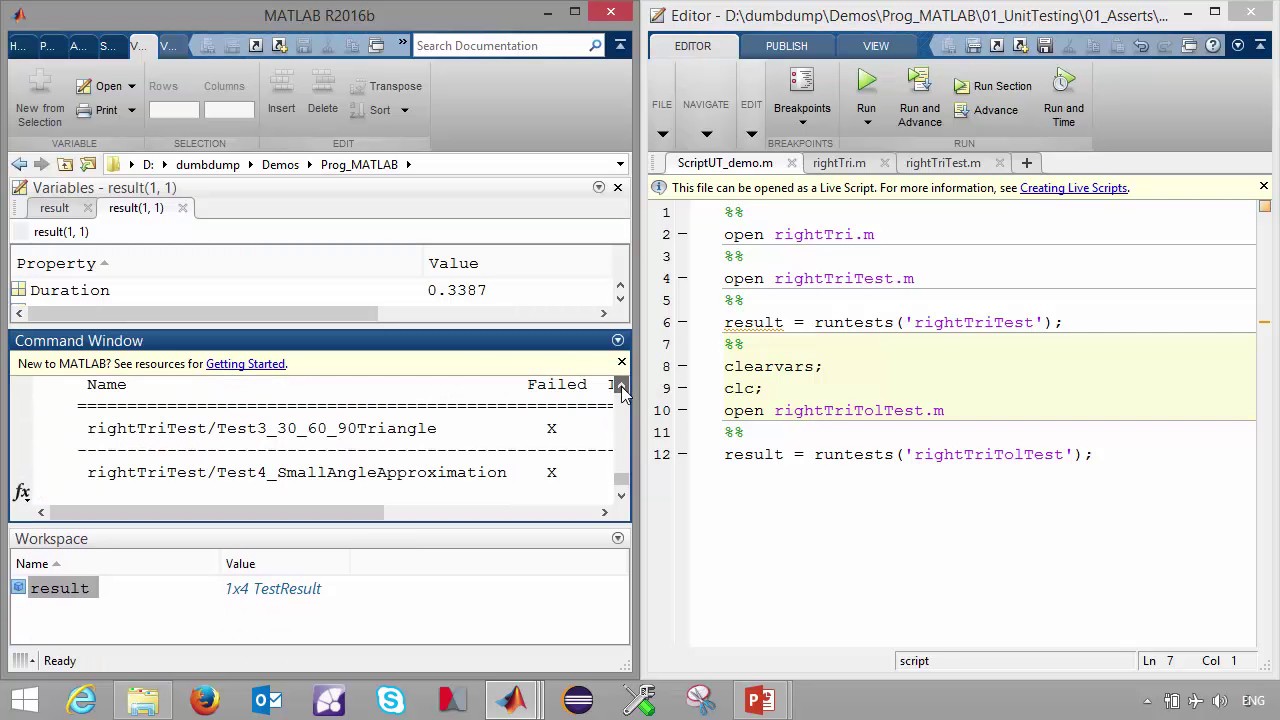Switch to the PUBLISH tab

[786, 46]
